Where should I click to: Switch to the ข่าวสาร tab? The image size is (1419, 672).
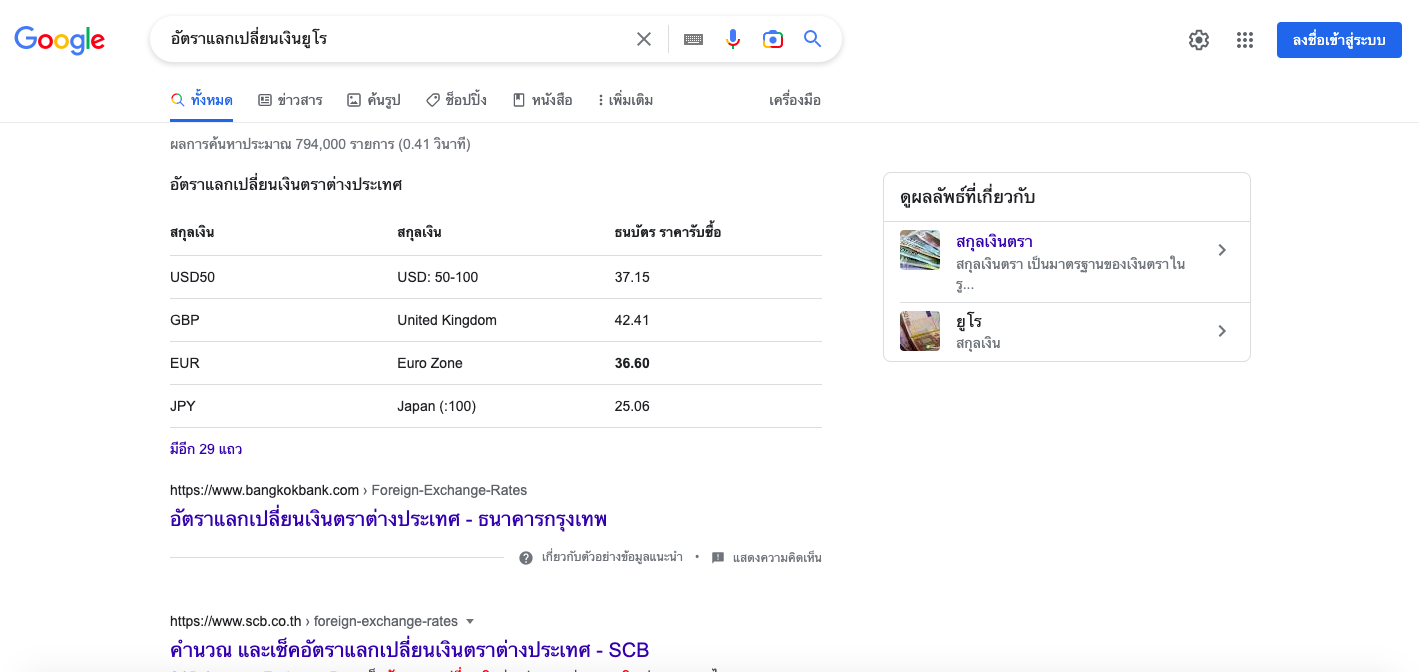tap(290, 100)
